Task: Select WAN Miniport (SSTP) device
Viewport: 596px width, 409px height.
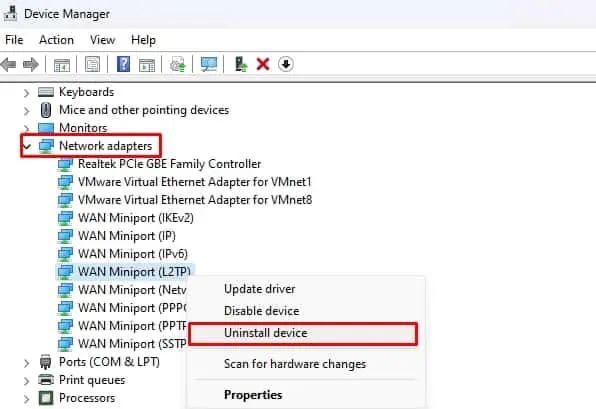Action: (x=132, y=344)
